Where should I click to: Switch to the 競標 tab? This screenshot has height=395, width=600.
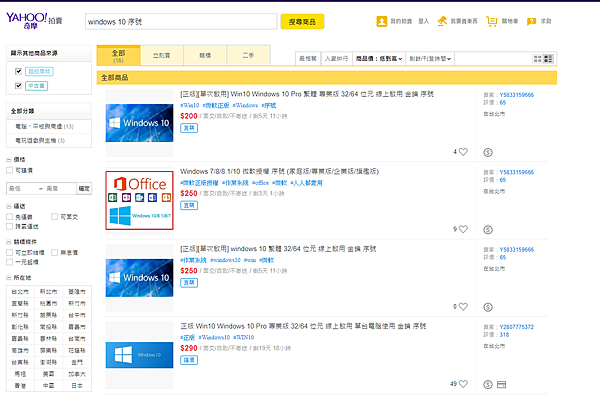[205, 55]
